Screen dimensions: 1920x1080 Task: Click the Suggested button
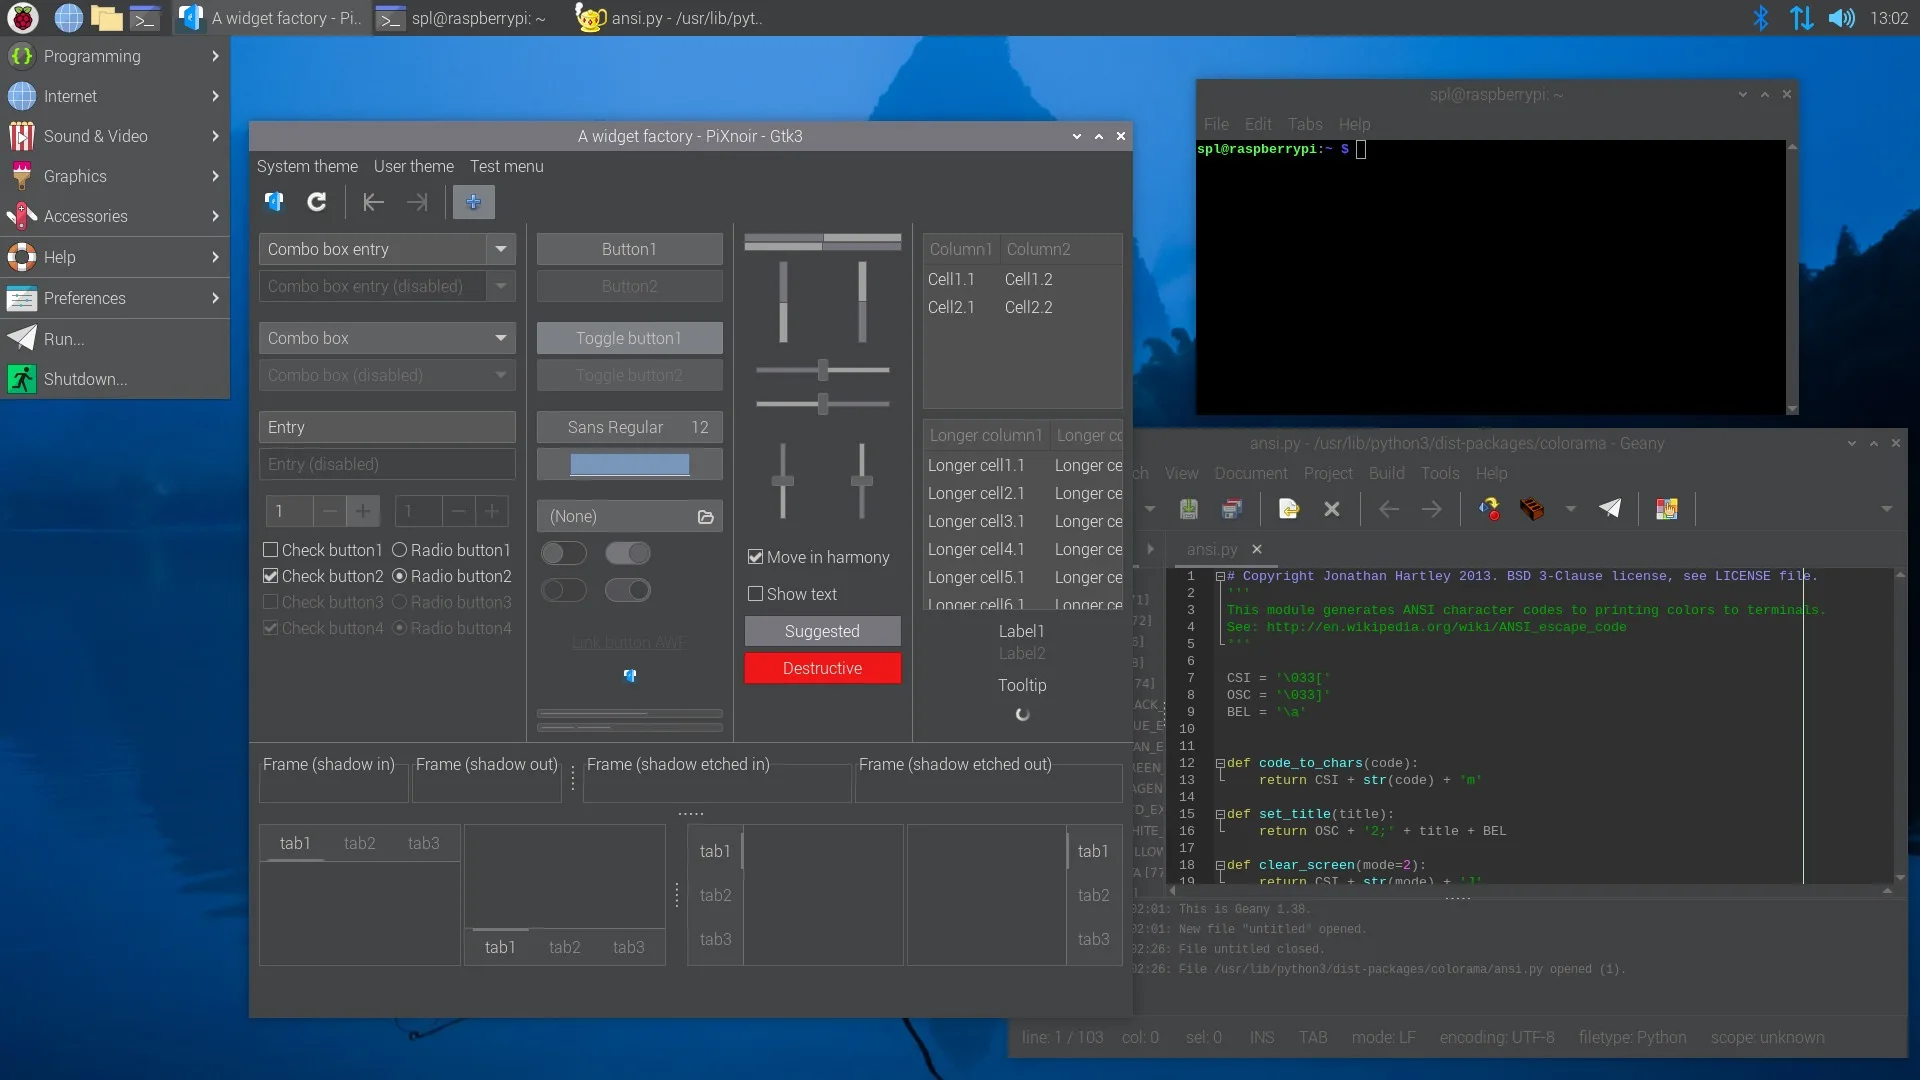point(822,631)
